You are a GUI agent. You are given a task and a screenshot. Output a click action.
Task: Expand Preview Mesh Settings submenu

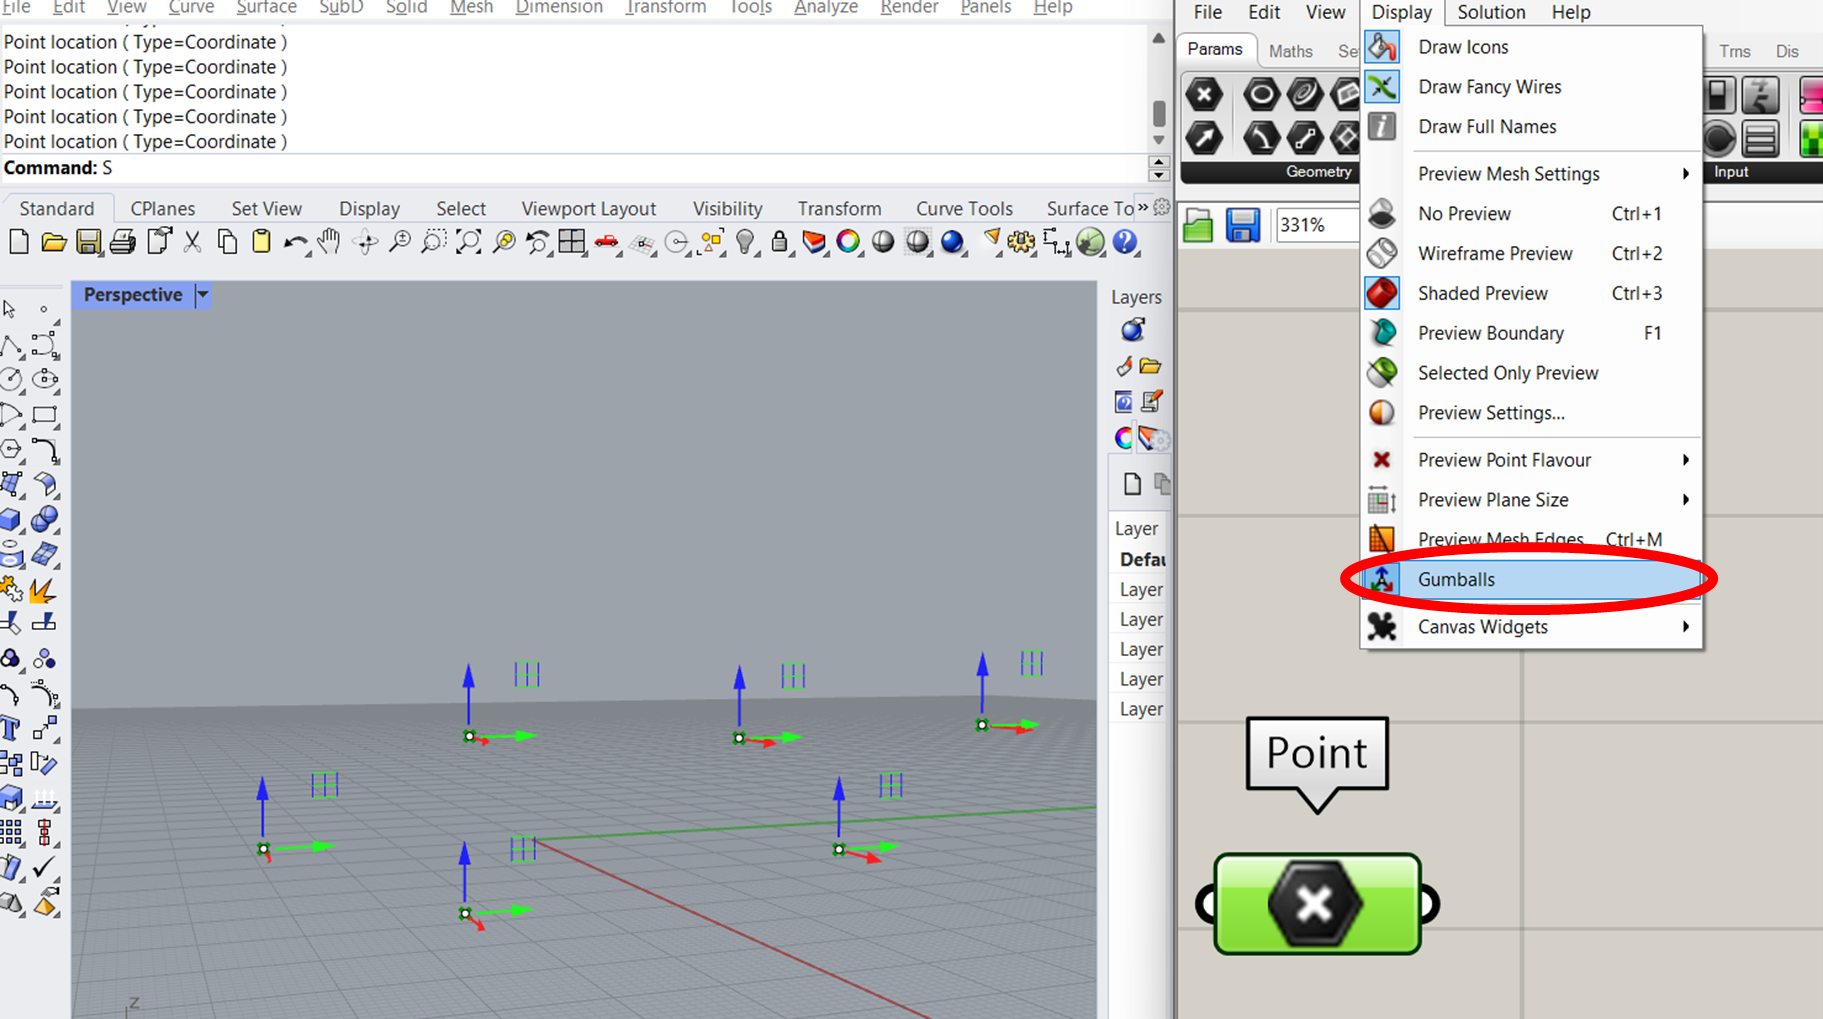(1531, 174)
